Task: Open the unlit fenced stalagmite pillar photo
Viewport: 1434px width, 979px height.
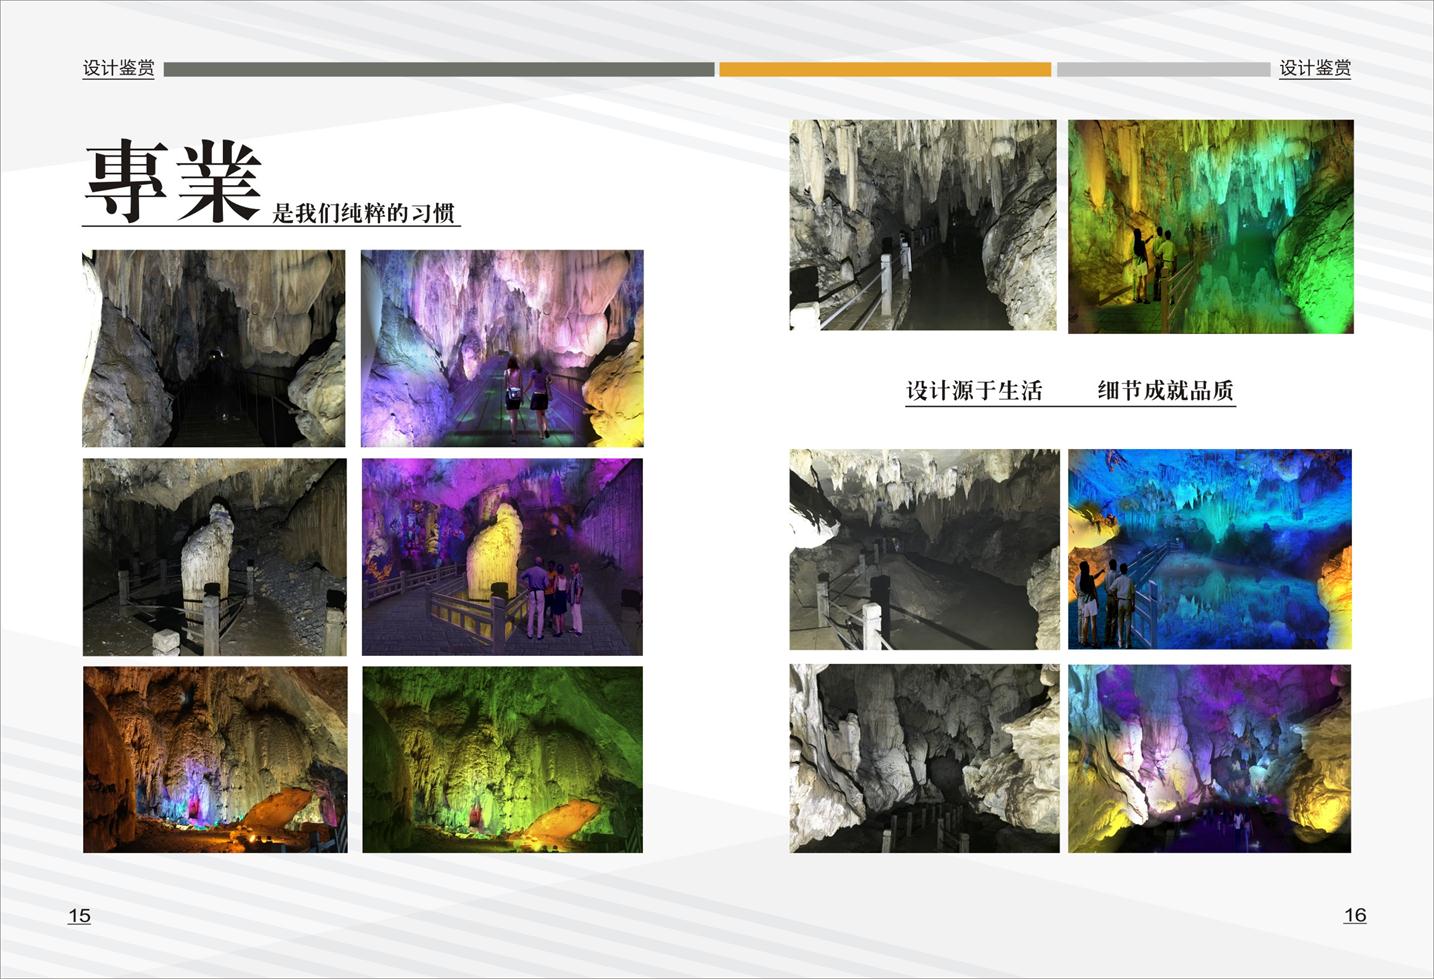Action: pyautogui.click(x=215, y=557)
